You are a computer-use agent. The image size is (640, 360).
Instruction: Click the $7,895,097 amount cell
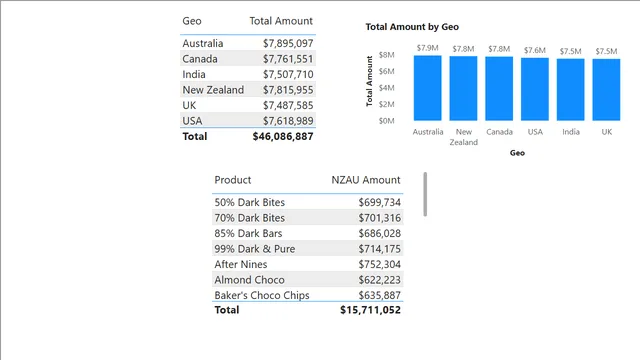coord(288,43)
